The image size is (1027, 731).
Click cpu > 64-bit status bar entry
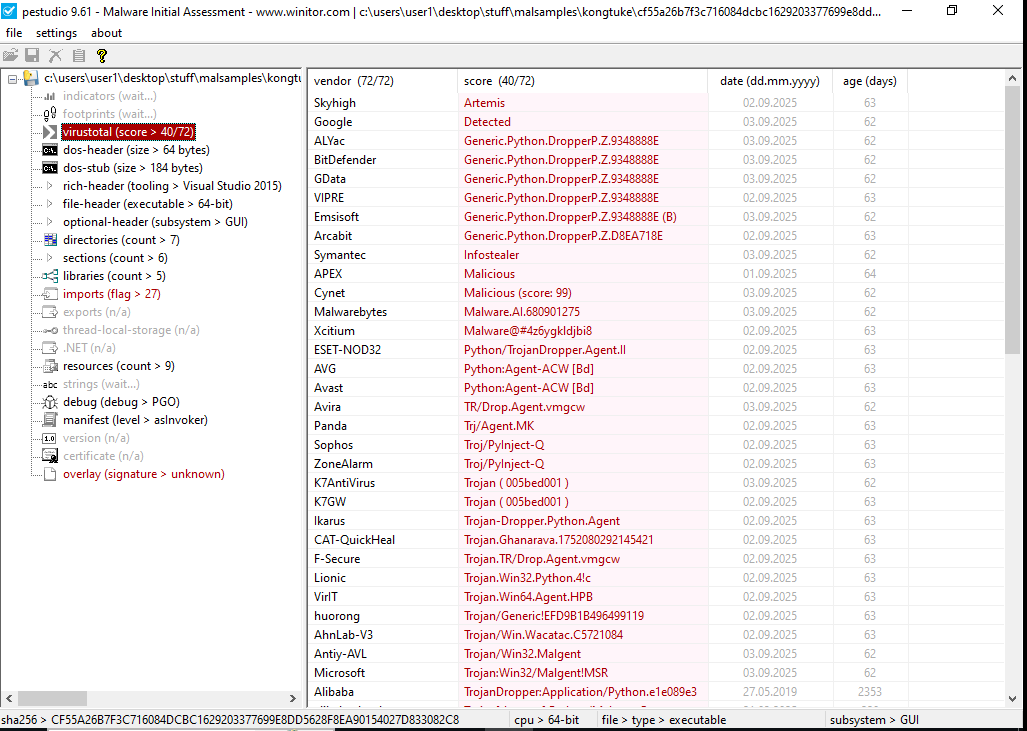coord(547,720)
